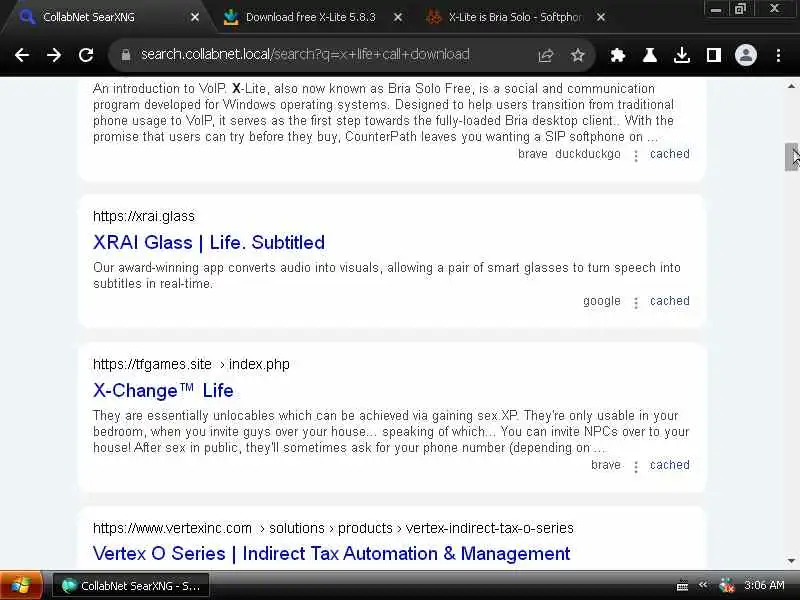Screen dimensions: 800x600
Task: Restore down the browser window
Action: (740, 9)
